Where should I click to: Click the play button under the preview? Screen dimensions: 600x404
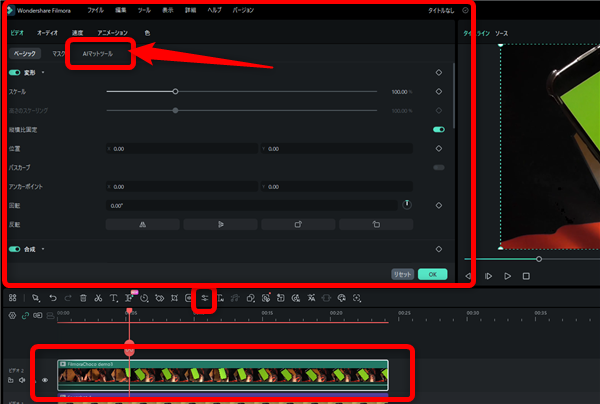pos(508,275)
